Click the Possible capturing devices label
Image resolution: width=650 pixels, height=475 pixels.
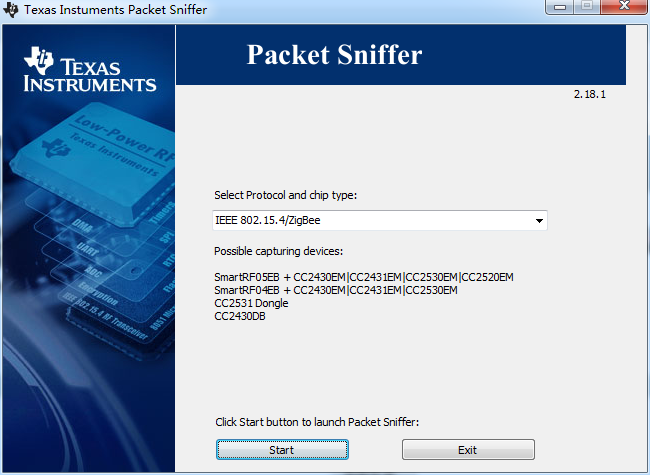(278, 250)
